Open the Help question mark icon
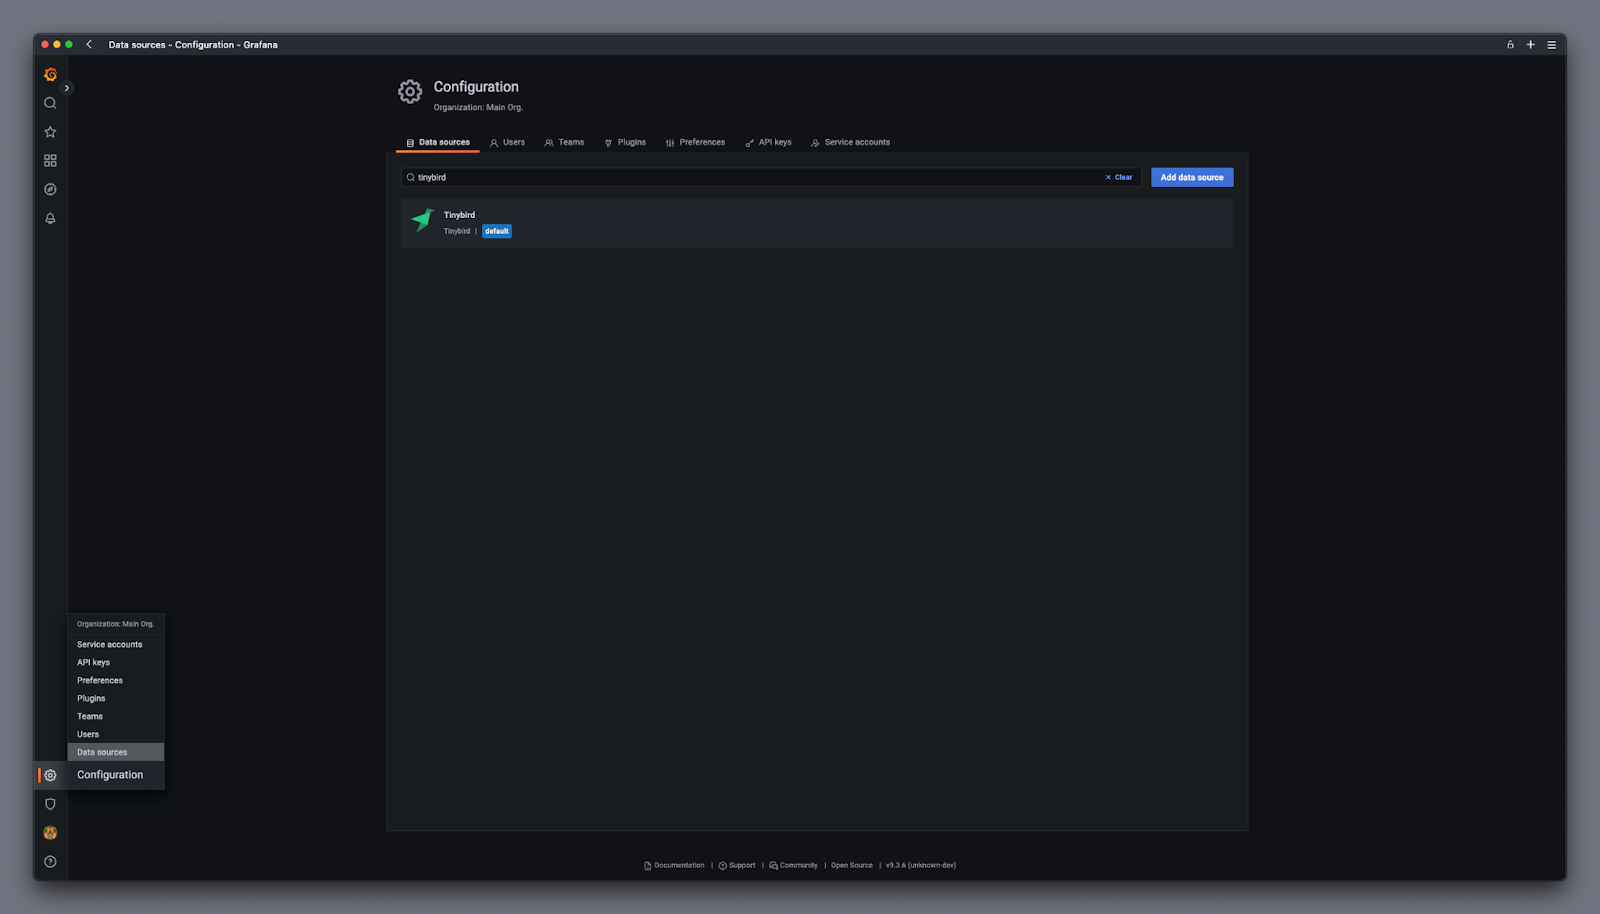This screenshot has height=914, width=1600. (50, 862)
